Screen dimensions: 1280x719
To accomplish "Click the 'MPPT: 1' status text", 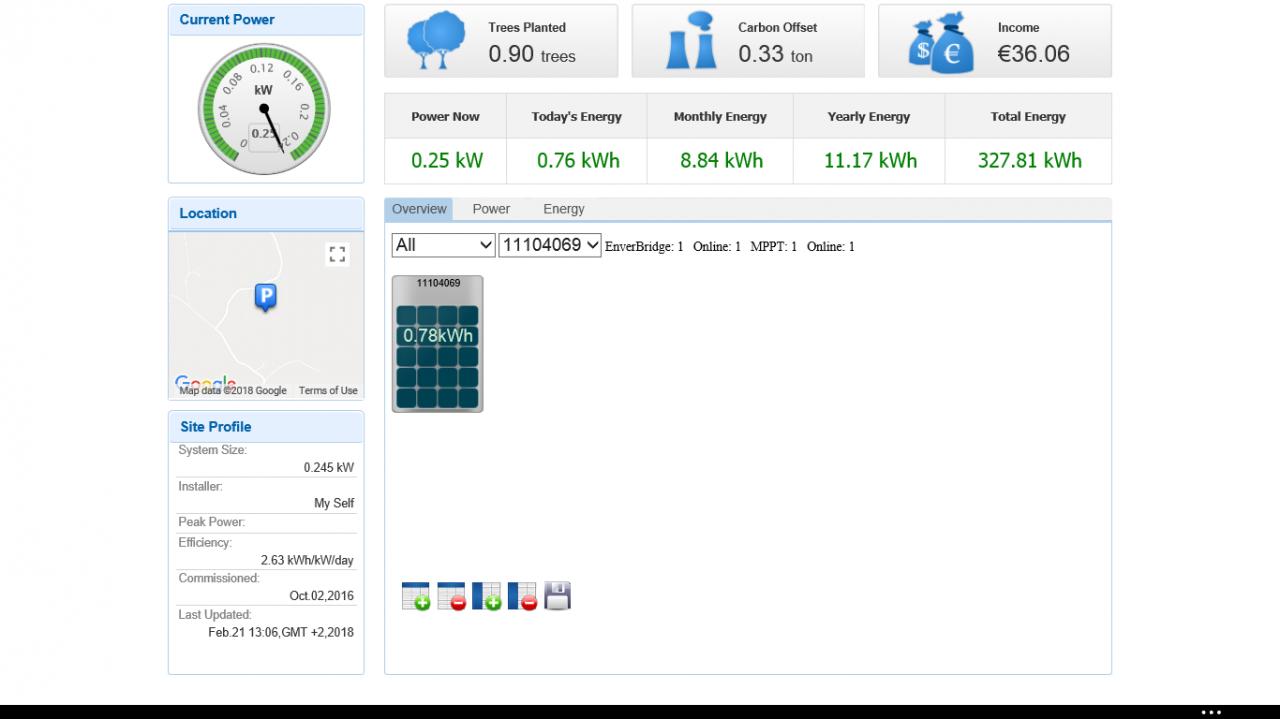I will pos(774,247).
